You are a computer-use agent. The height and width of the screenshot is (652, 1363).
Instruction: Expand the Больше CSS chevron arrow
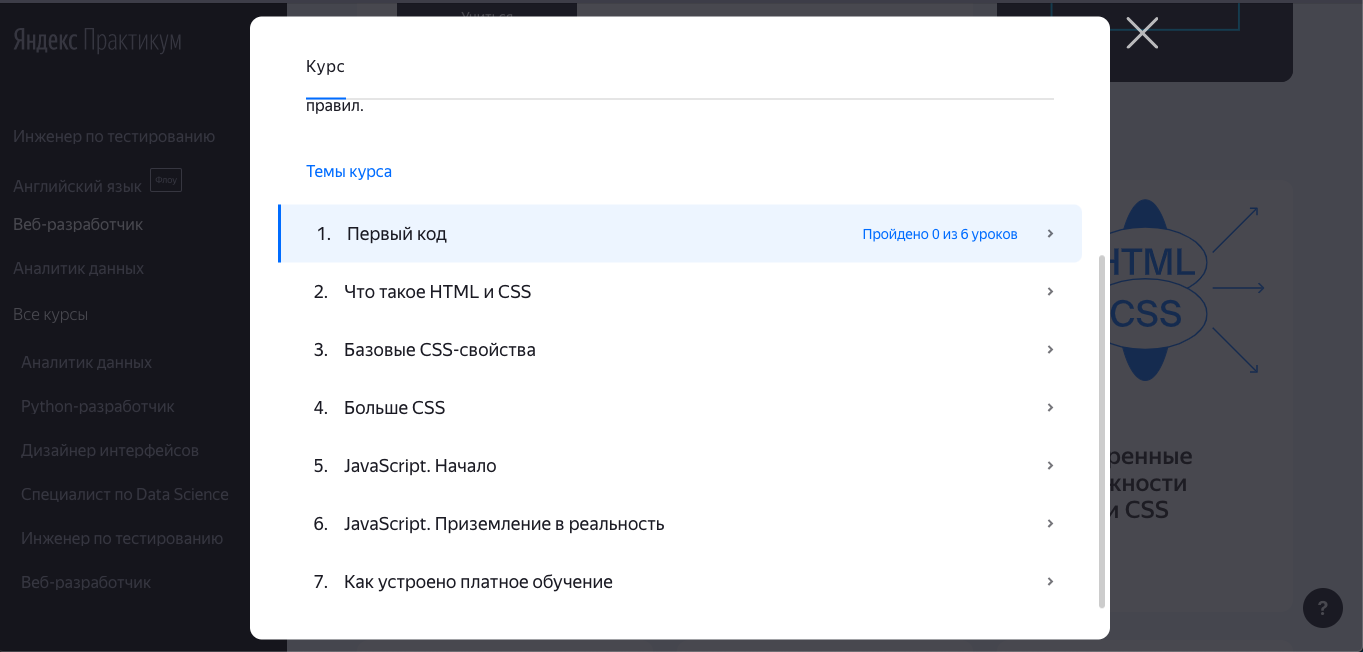pos(1050,408)
